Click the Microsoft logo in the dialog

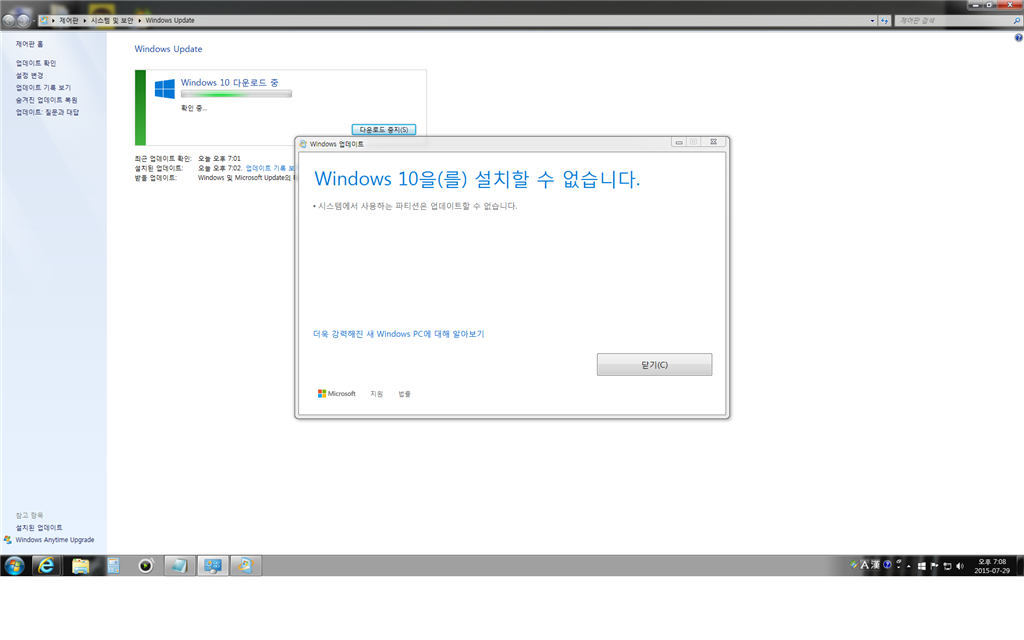coord(336,394)
